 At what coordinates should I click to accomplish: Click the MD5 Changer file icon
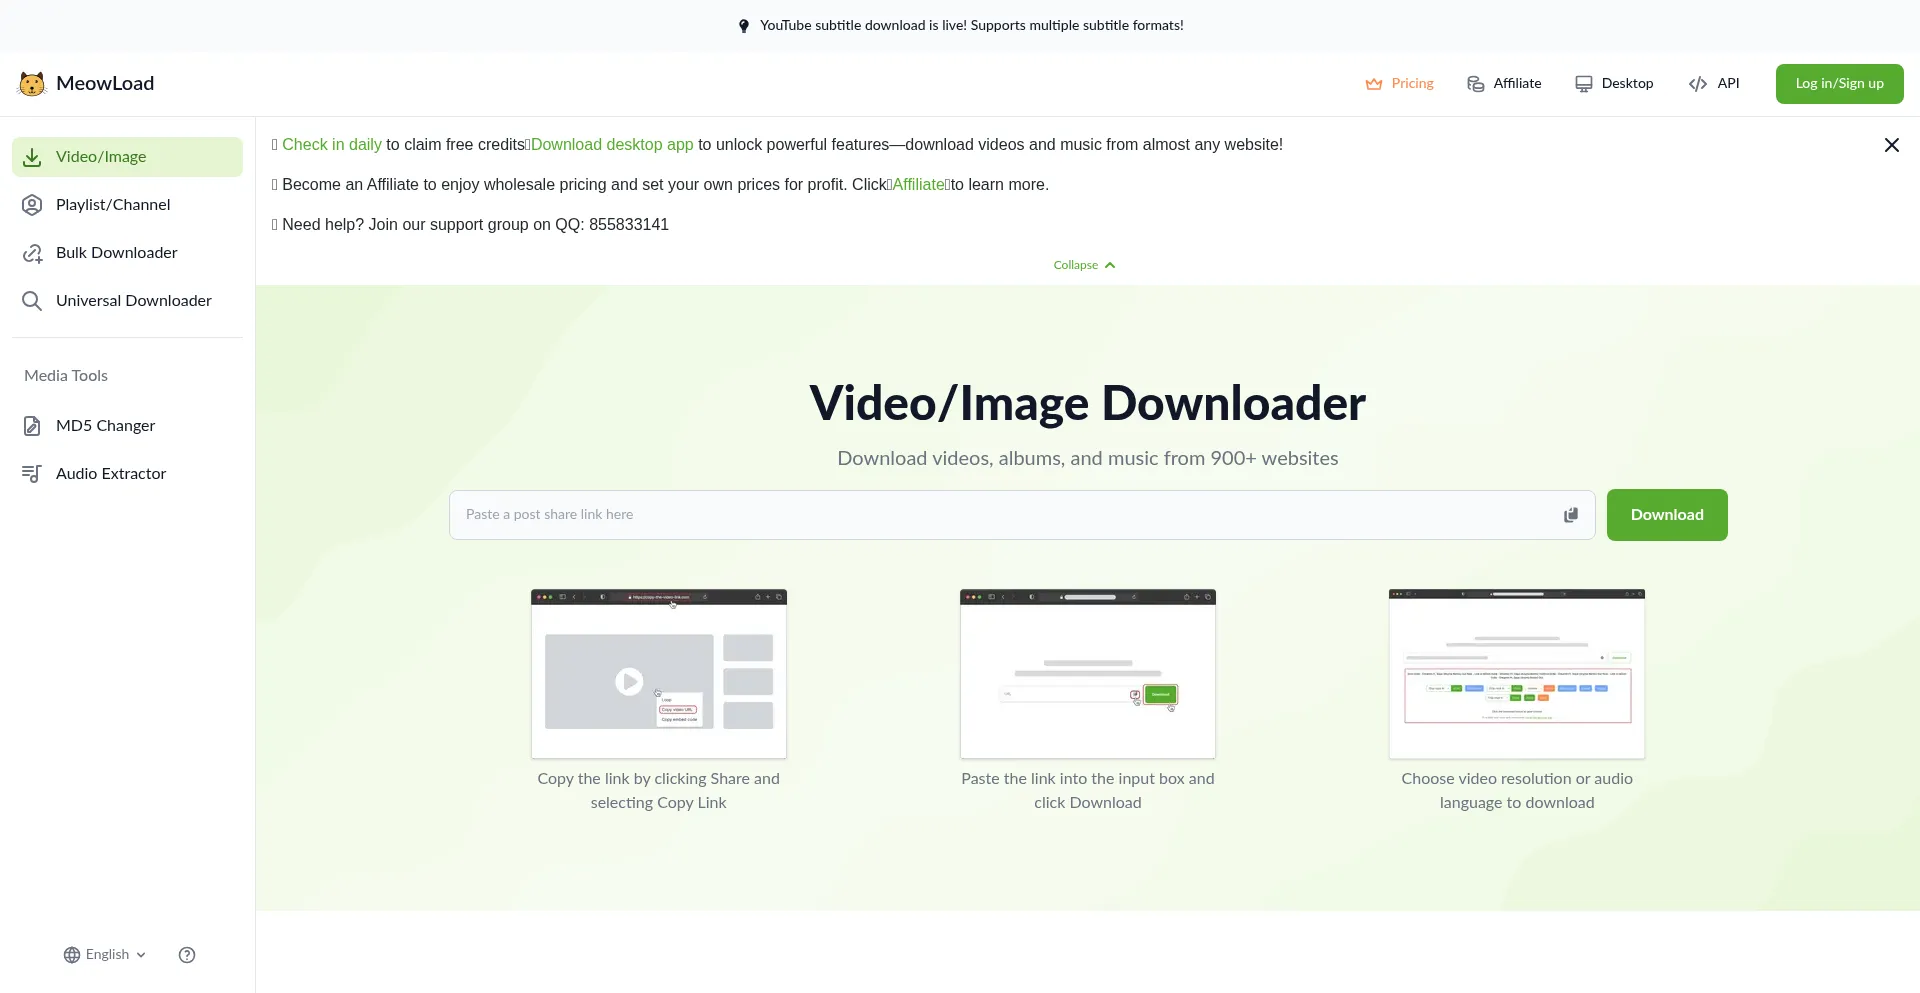point(32,426)
